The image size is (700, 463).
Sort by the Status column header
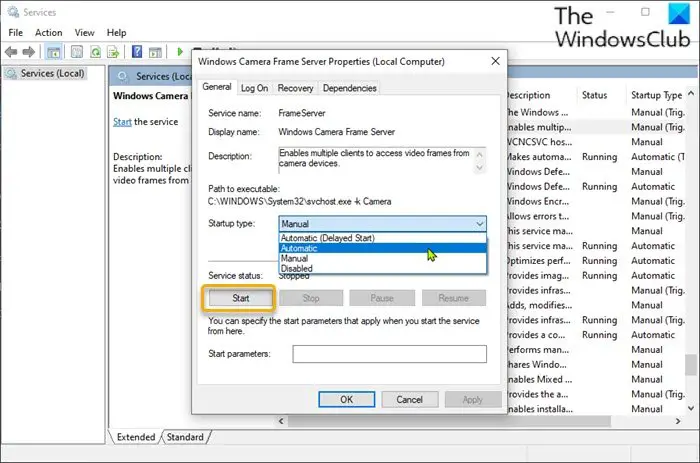pyautogui.click(x=595, y=95)
